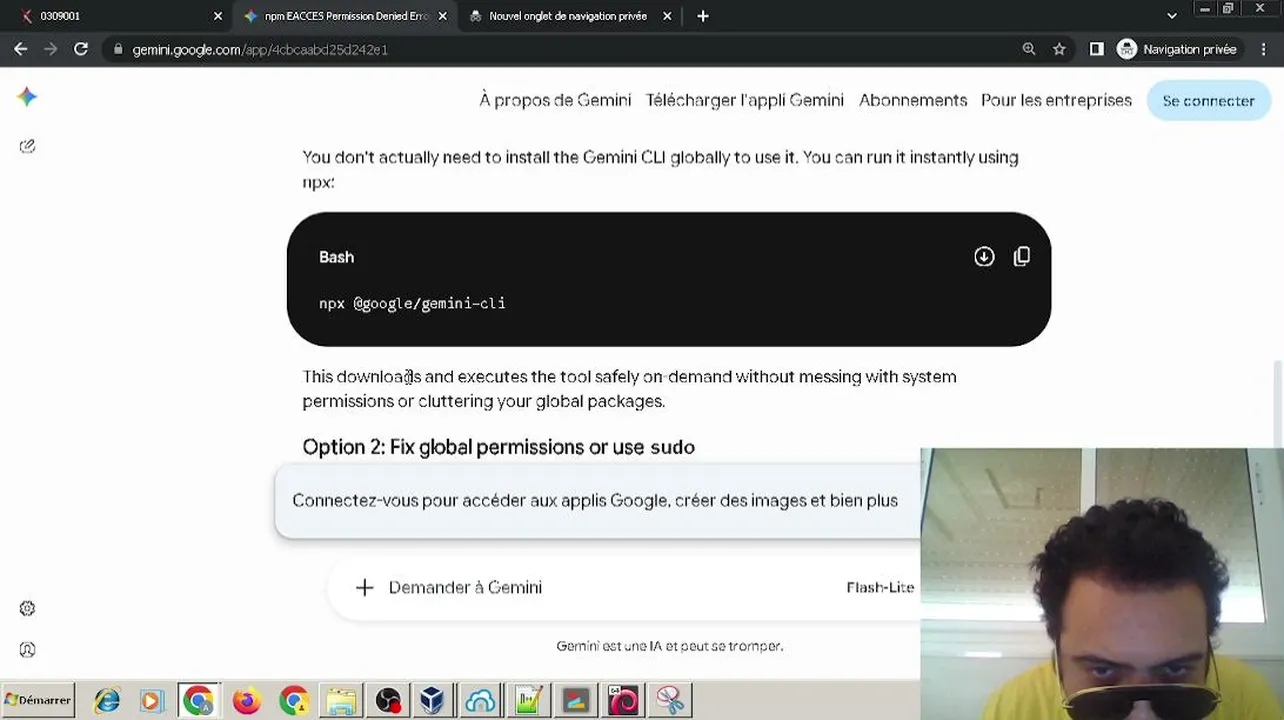This screenshot has height=720, width=1284.
Task: Click the bottom sidebar icon below settings
Action: click(27, 649)
